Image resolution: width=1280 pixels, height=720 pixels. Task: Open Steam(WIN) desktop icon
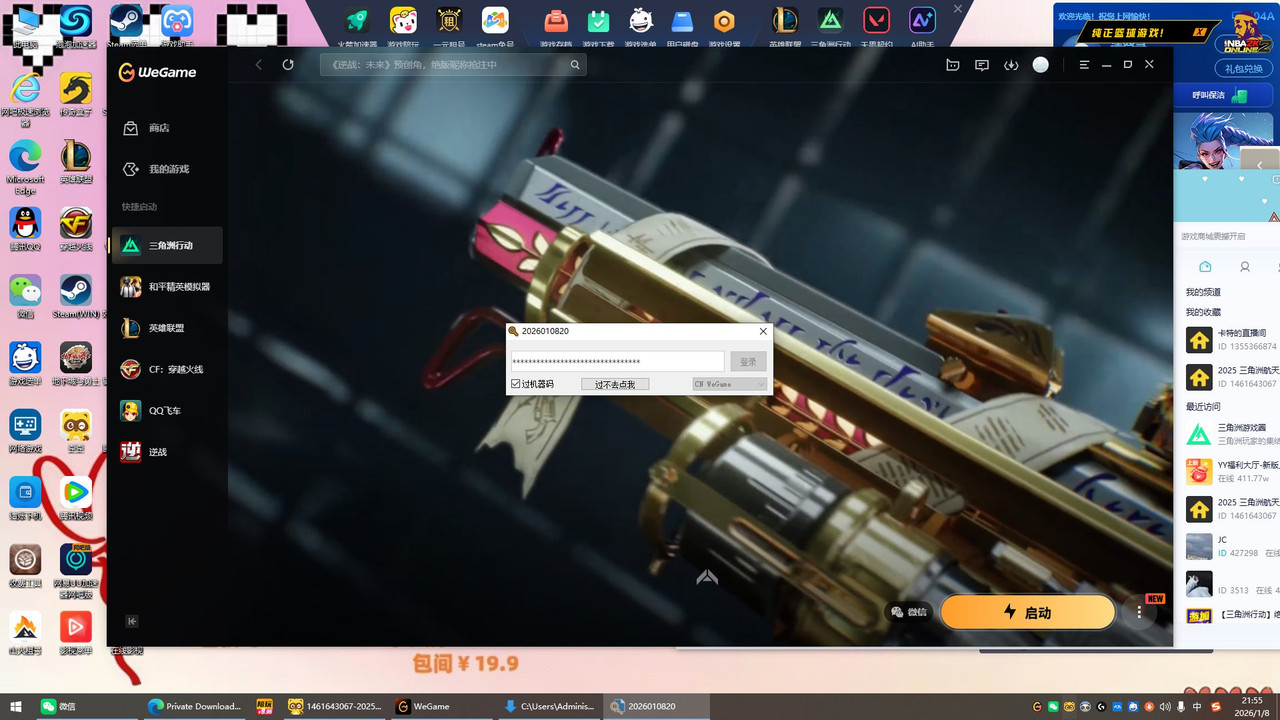click(x=76, y=296)
